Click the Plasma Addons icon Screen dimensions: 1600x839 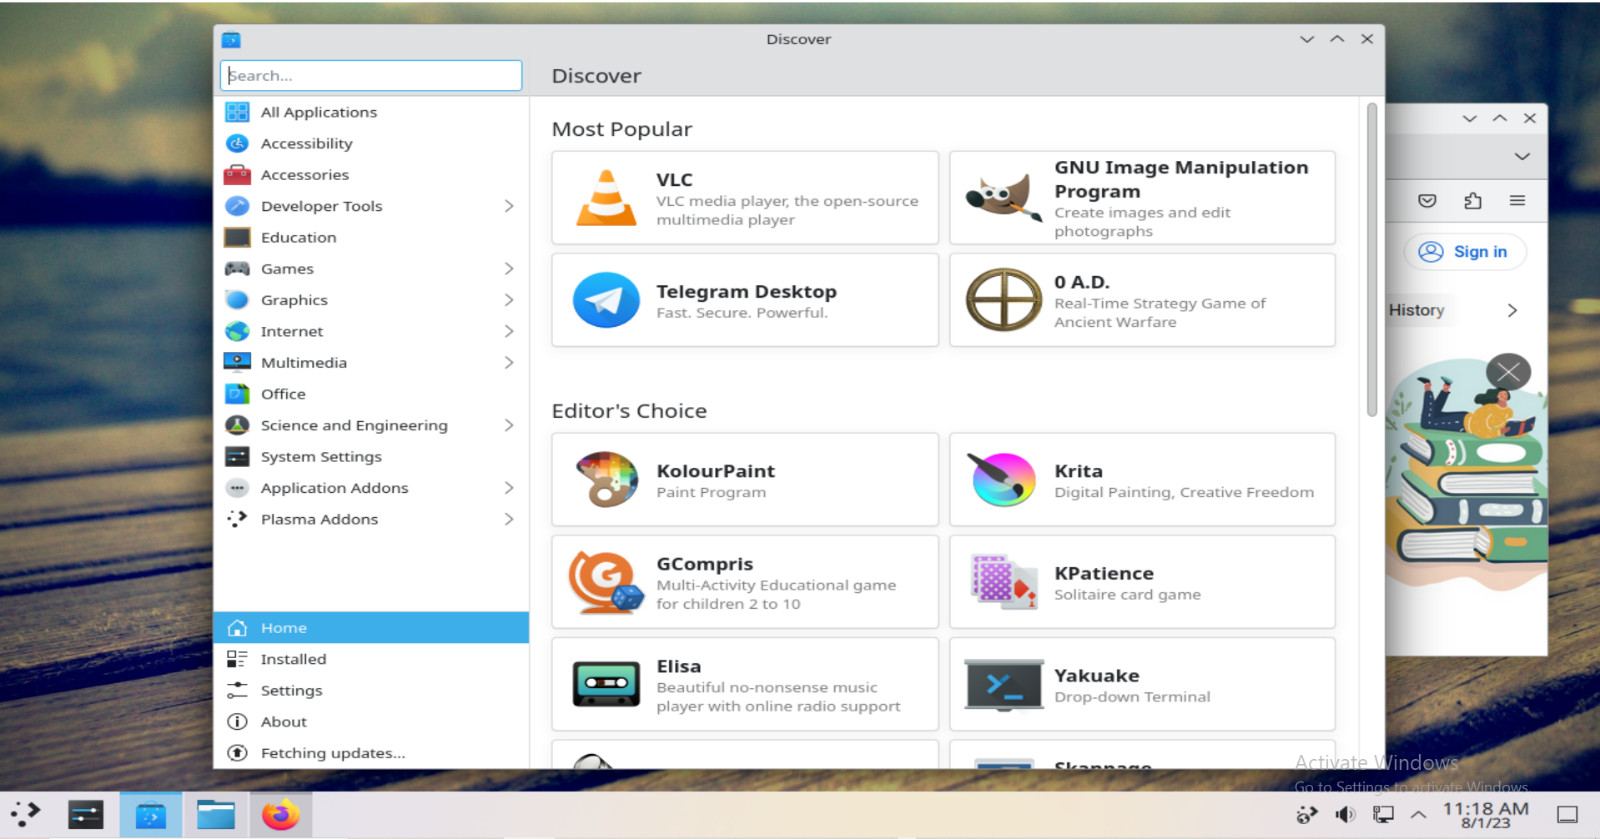(x=237, y=519)
